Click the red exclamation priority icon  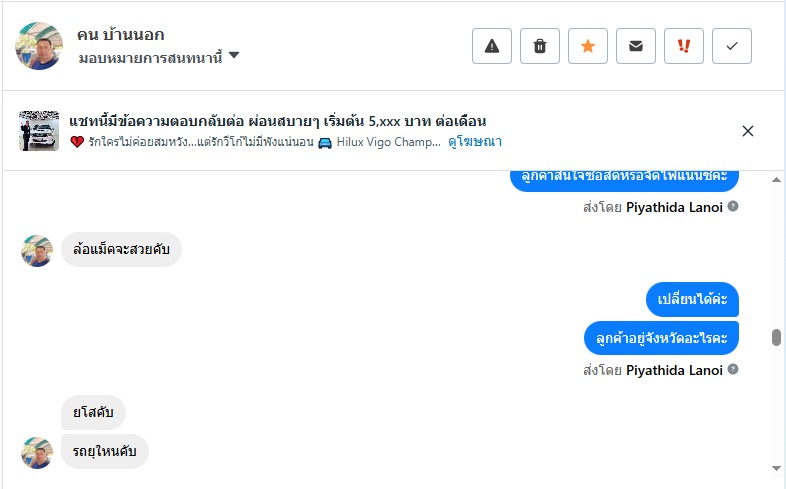[x=684, y=46]
